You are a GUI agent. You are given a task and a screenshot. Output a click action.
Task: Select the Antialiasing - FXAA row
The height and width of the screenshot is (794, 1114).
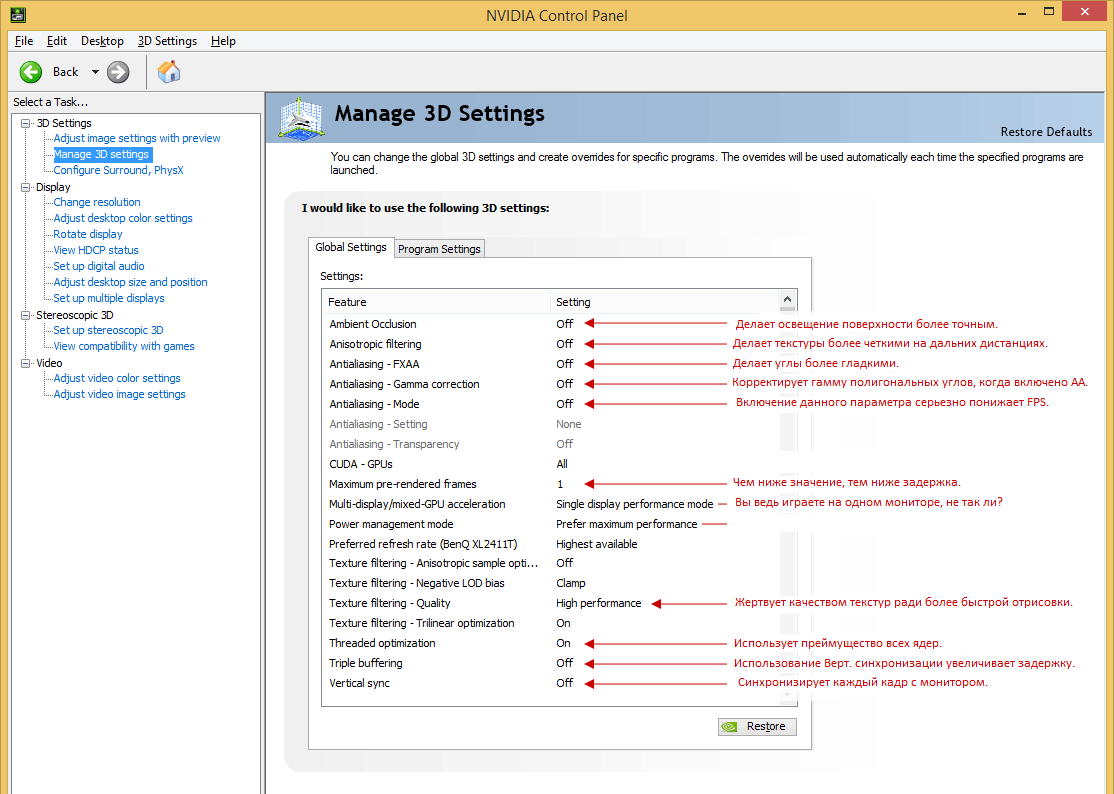point(551,364)
